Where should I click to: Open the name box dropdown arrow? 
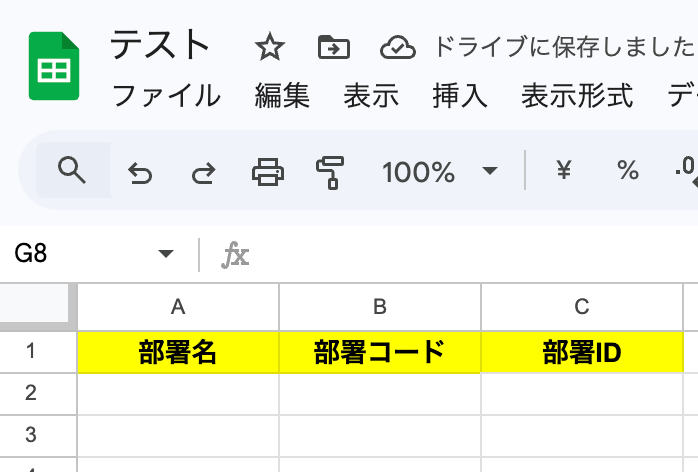pyautogui.click(x=166, y=254)
